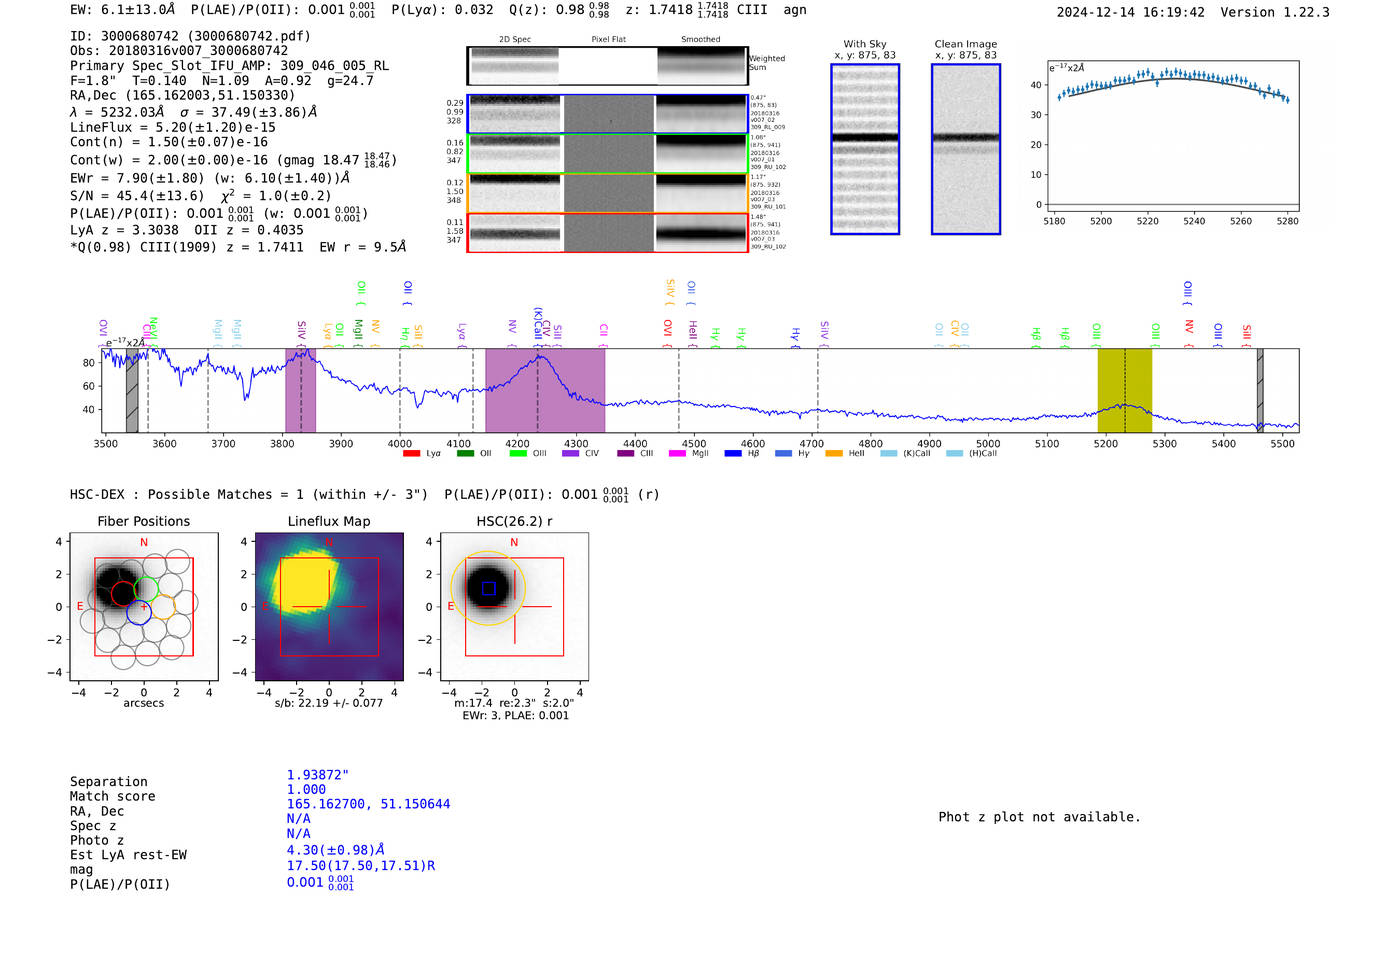Select the blue-bordered fiber spectrum row
Viewport: 1400px width, 953px height.
tap(607, 114)
